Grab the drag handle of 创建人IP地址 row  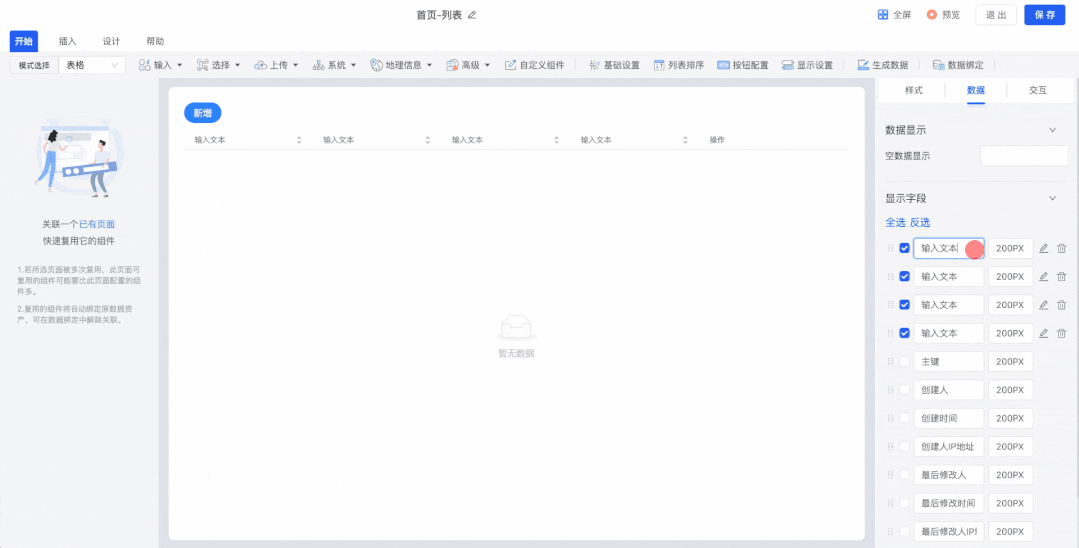click(890, 446)
